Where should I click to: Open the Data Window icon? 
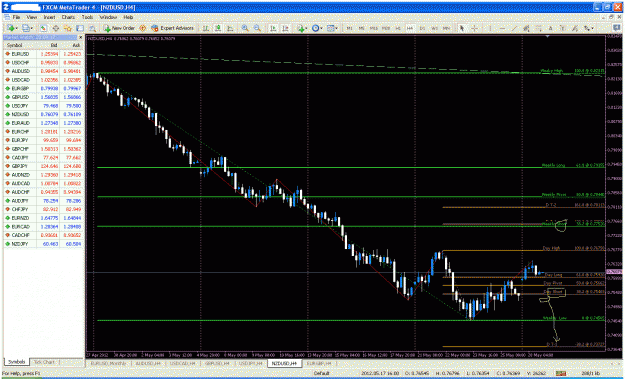pyautogui.click(x=56, y=28)
